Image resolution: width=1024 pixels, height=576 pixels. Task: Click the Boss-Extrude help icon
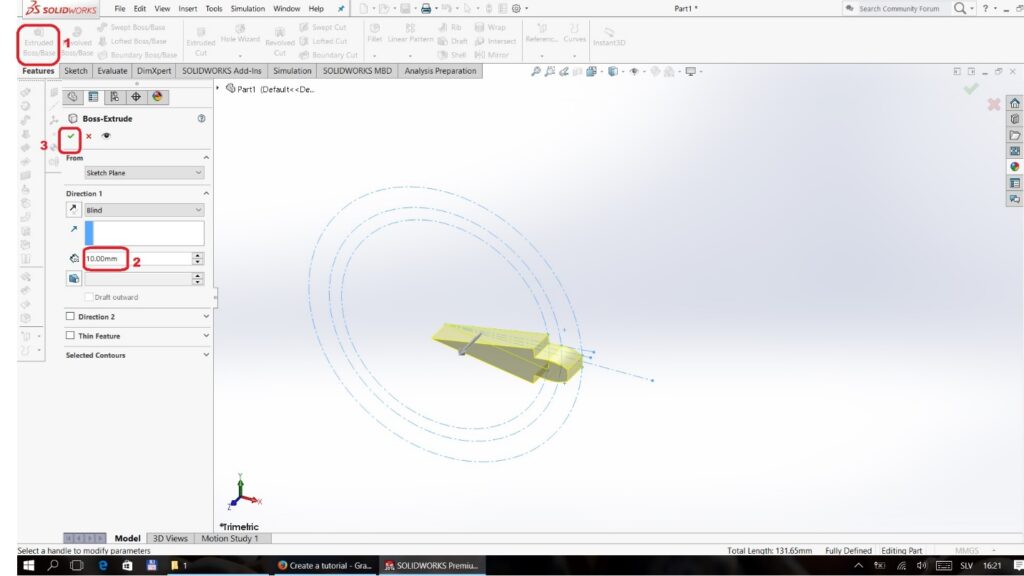(201, 118)
